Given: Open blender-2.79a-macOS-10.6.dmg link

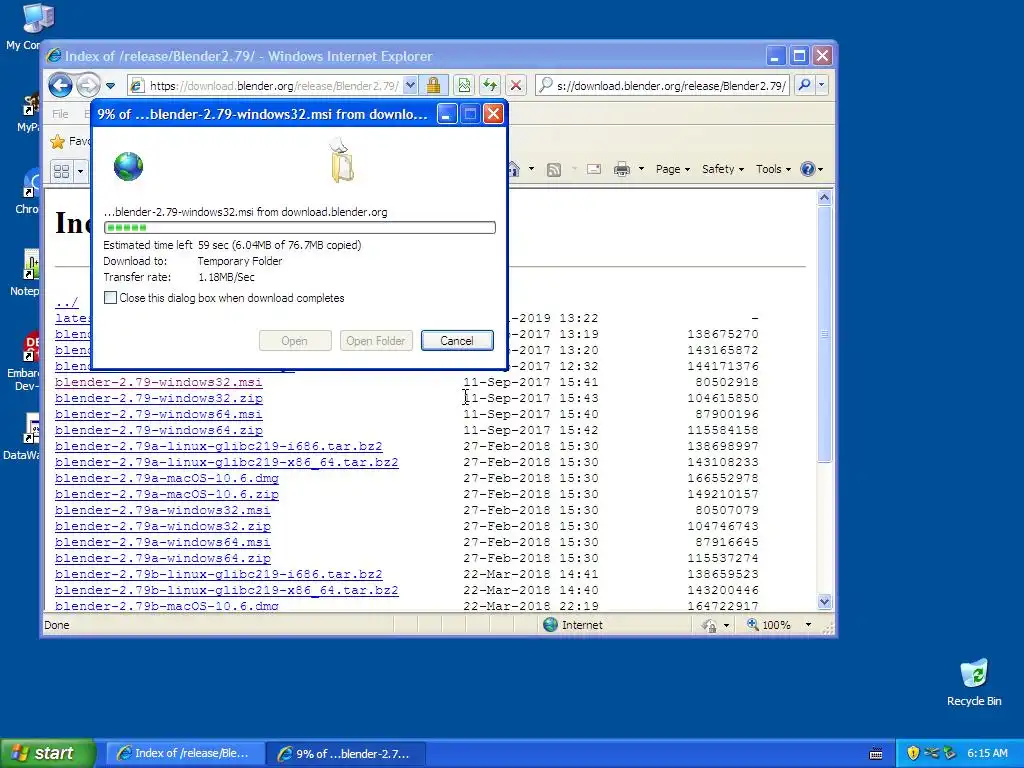Looking at the screenshot, I should 167,478.
